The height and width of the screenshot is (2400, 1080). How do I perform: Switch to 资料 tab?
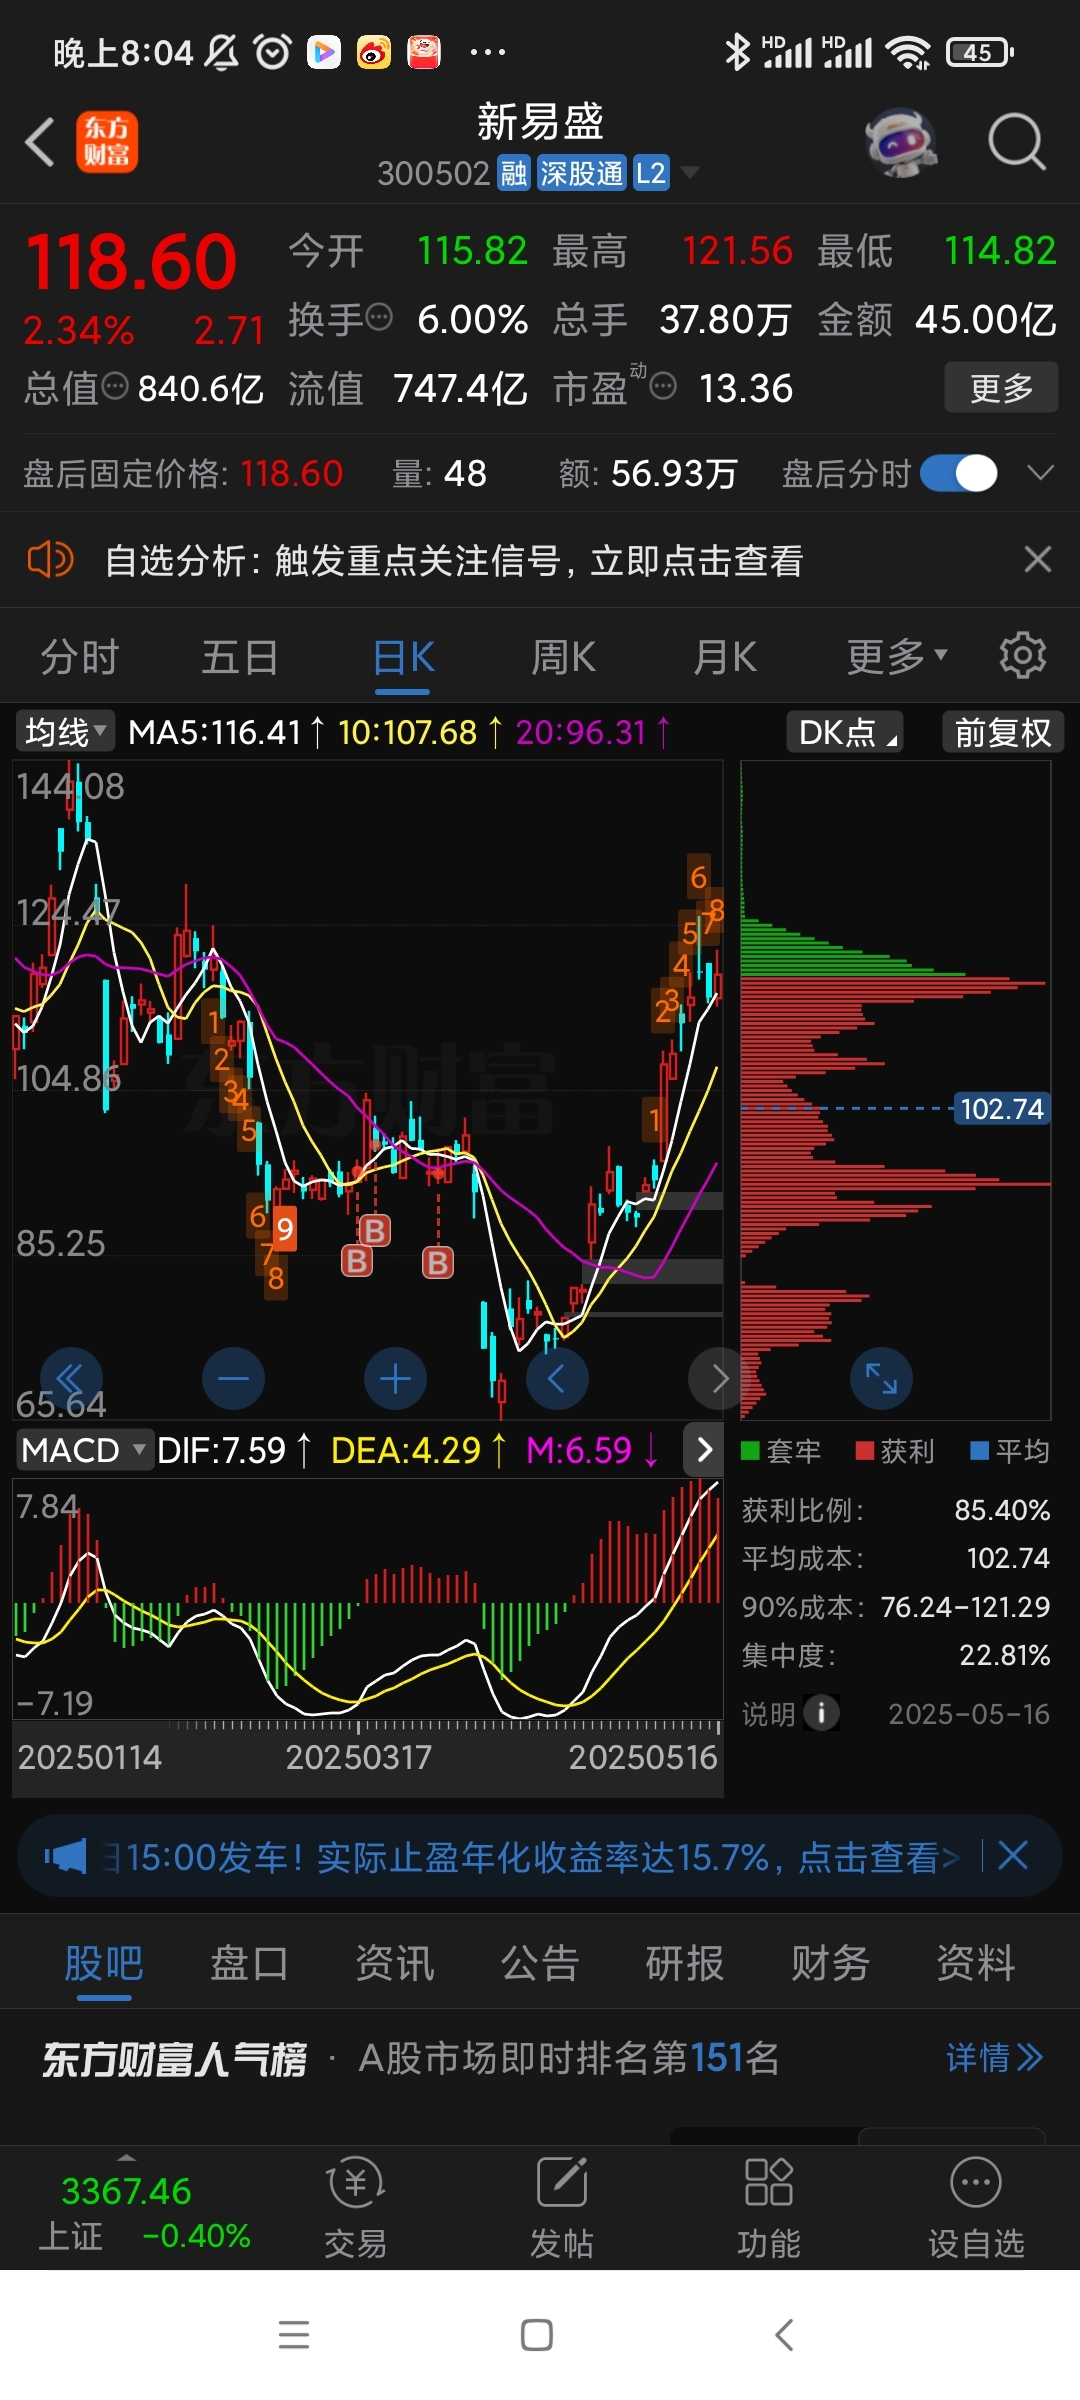tap(976, 1963)
